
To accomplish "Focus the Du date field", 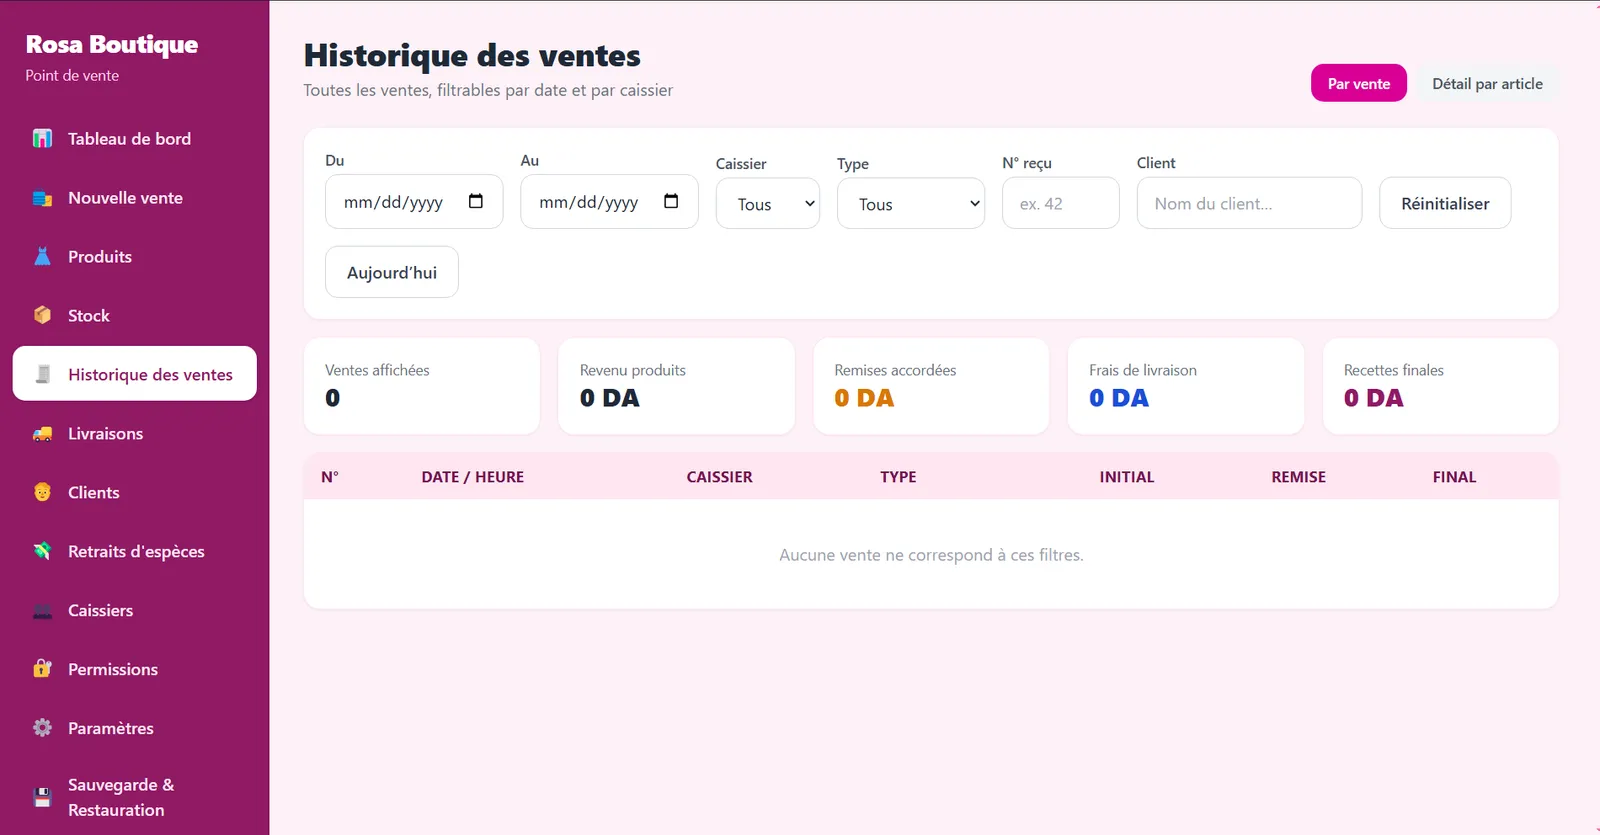I will (x=414, y=202).
